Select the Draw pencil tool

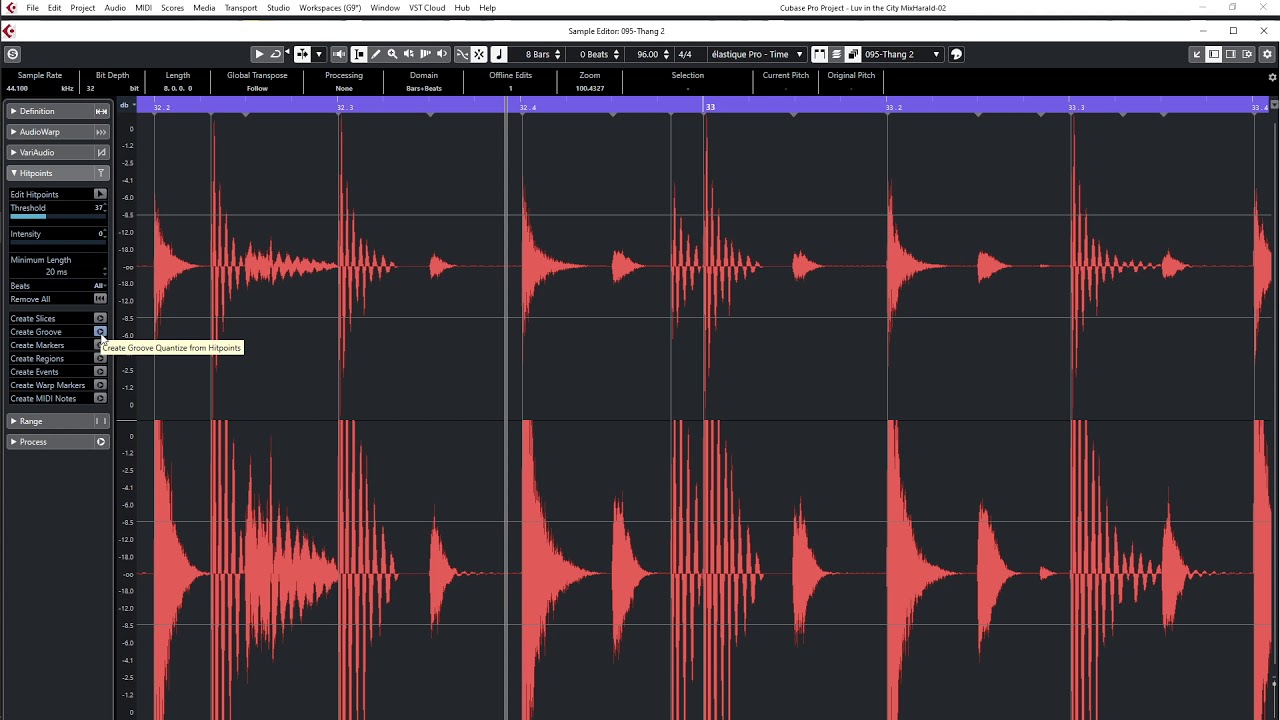pyautogui.click(x=376, y=54)
